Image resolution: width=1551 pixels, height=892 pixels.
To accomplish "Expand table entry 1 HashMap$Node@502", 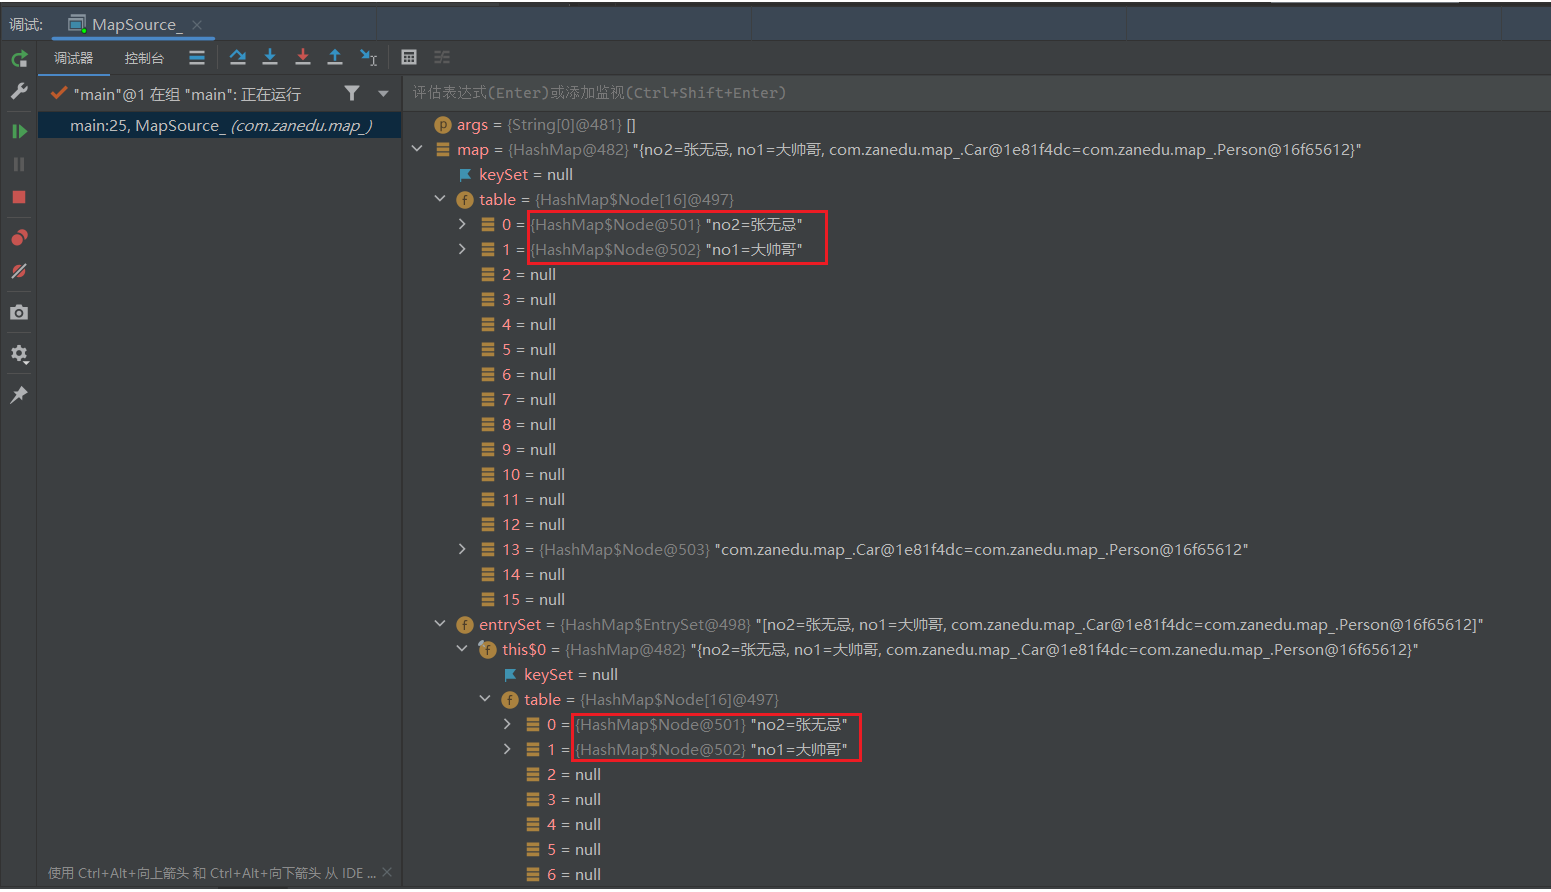I will tap(462, 249).
